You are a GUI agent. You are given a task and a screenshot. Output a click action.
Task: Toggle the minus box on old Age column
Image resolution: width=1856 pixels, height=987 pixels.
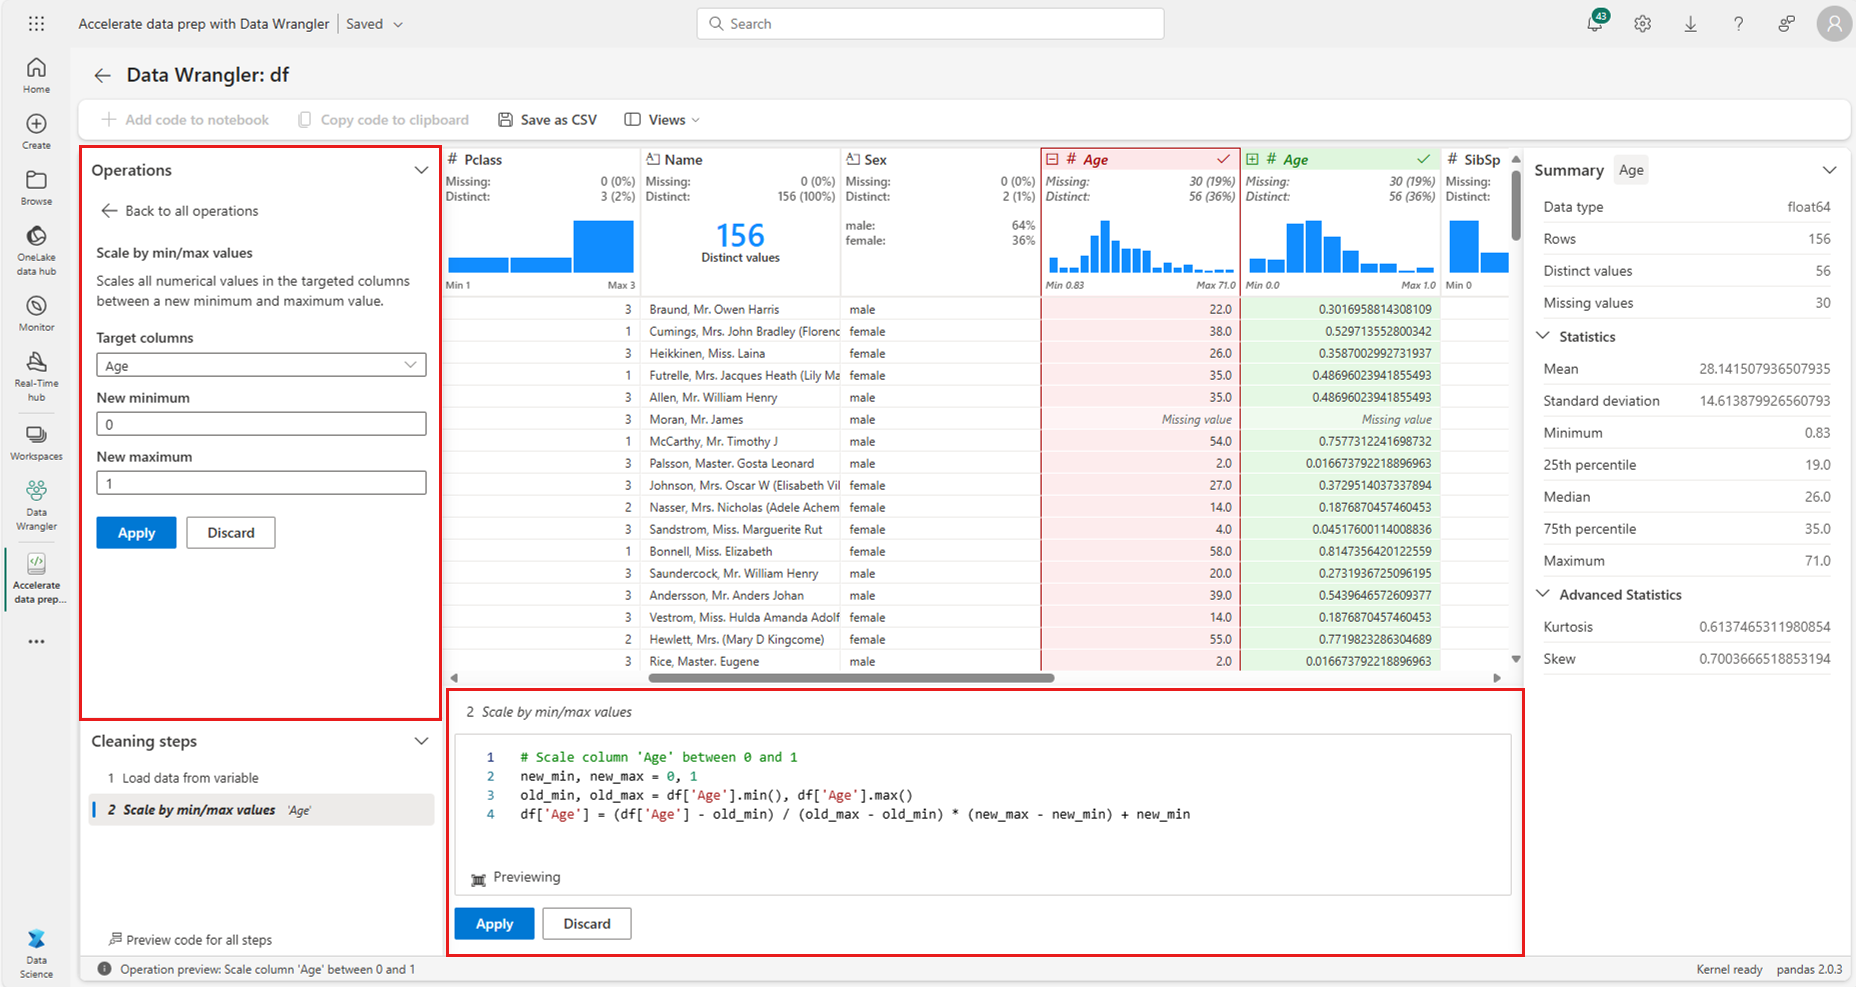(x=1052, y=159)
